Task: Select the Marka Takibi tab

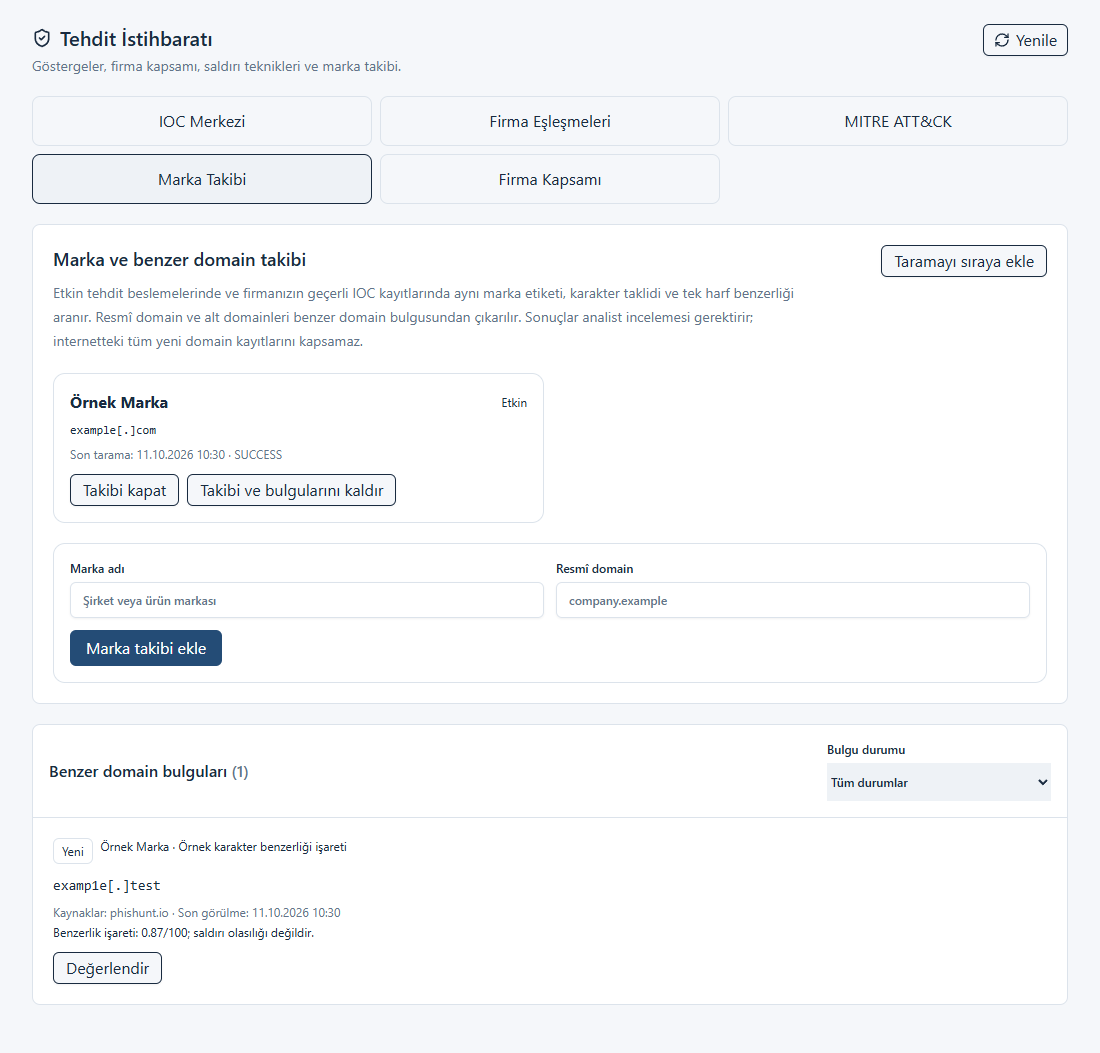Action: [202, 180]
